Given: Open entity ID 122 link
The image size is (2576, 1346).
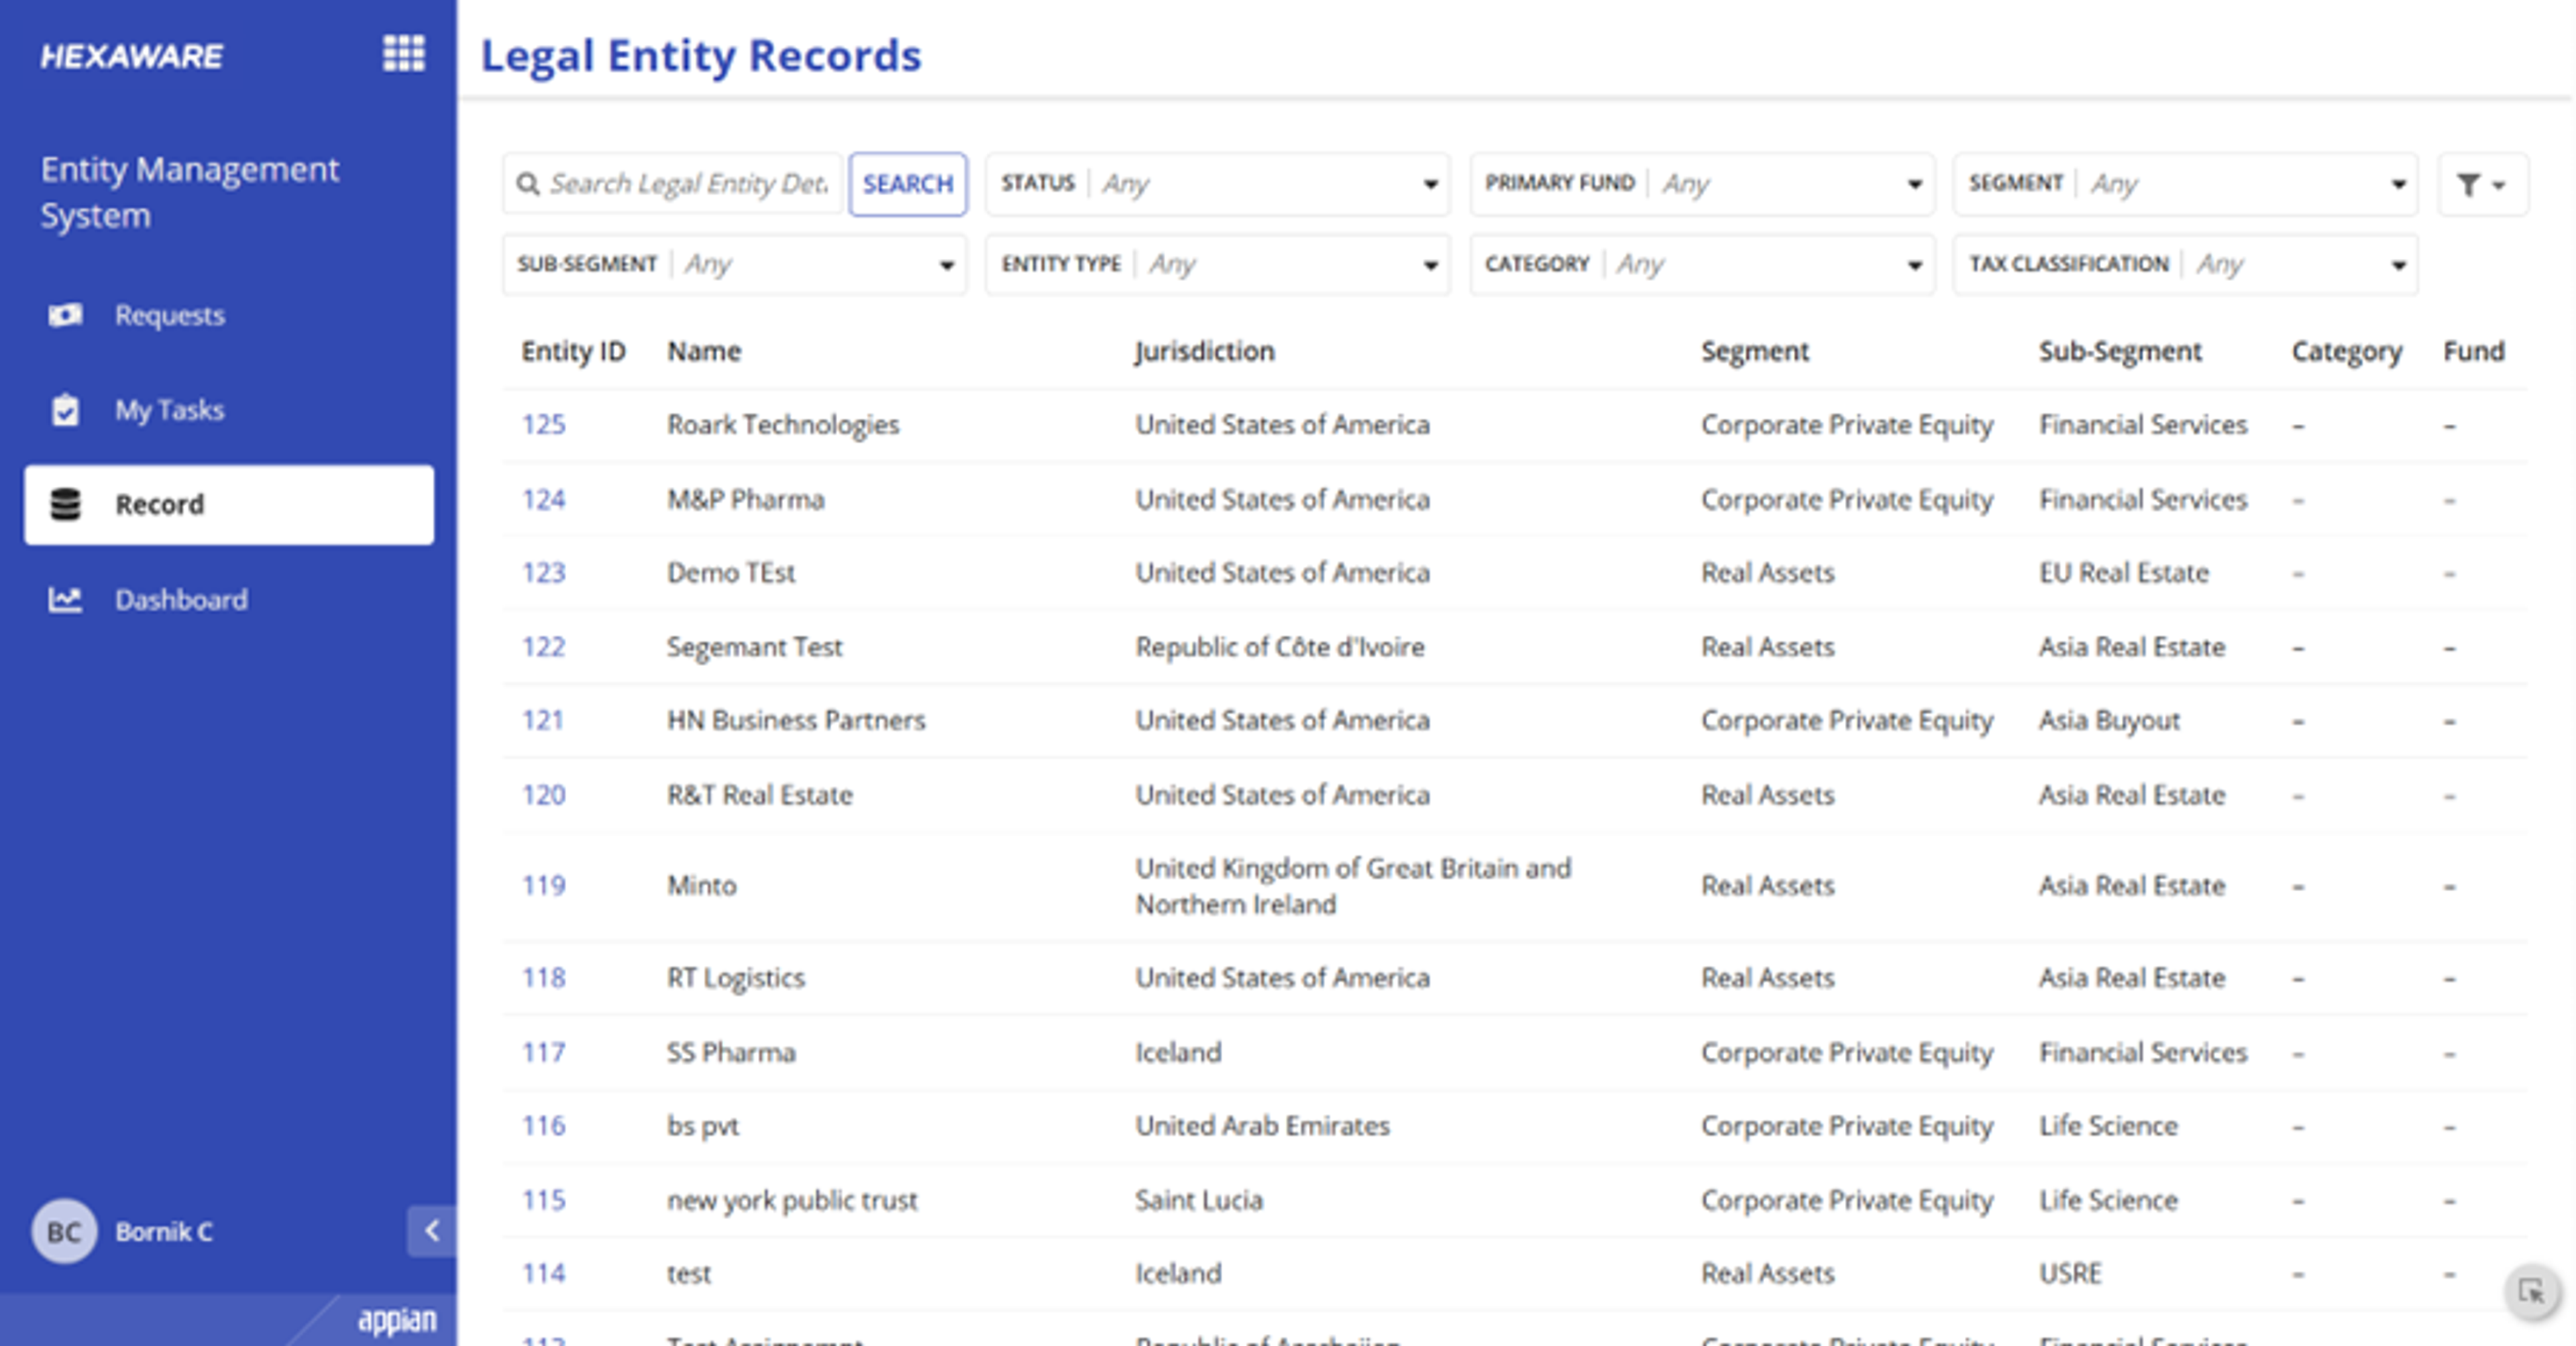Looking at the screenshot, I should (543, 647).
